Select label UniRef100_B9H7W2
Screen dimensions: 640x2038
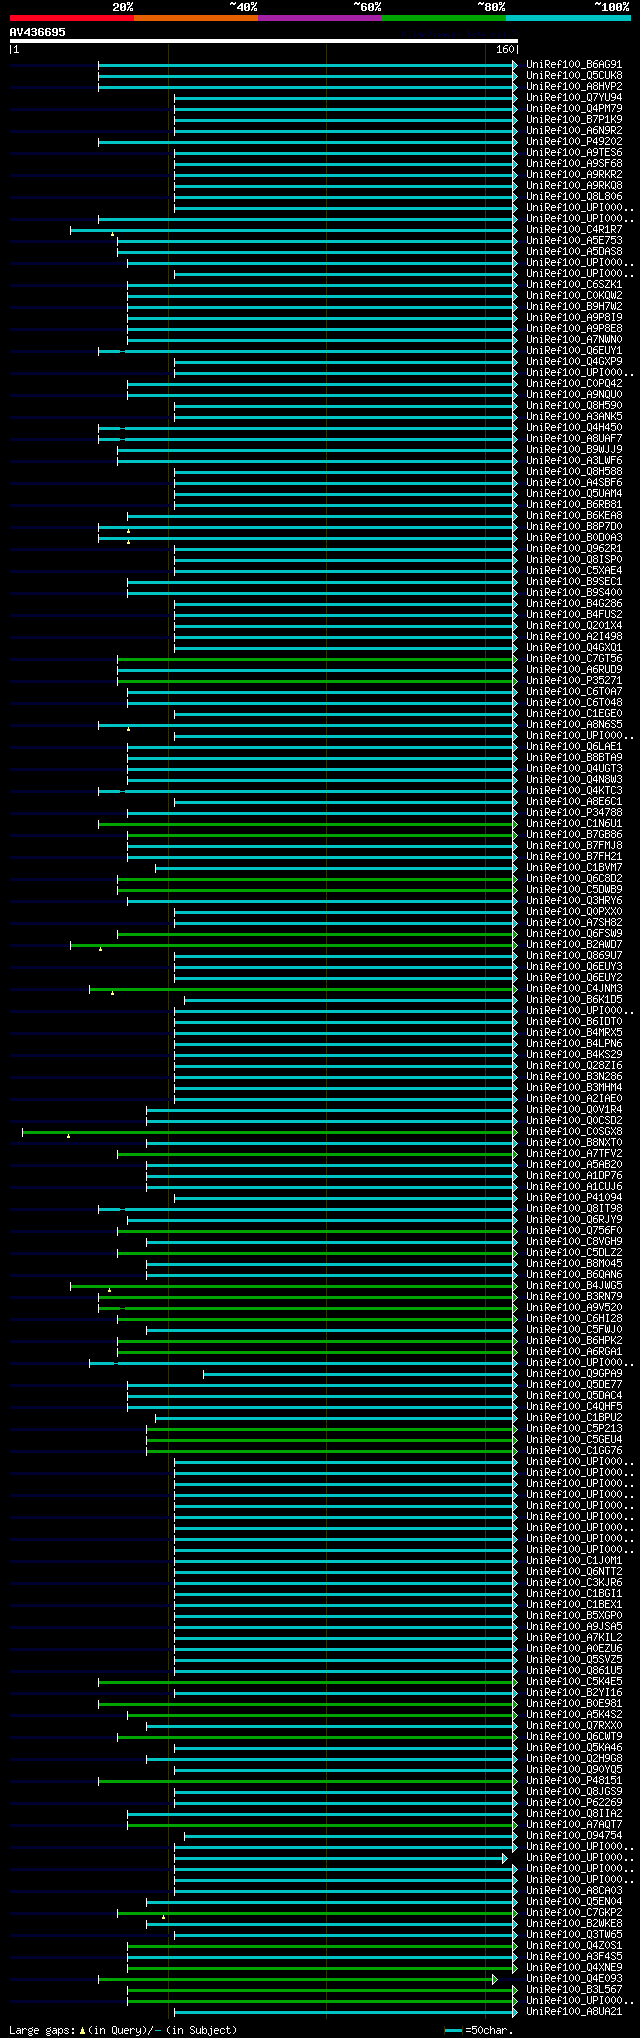click(574, 307)
